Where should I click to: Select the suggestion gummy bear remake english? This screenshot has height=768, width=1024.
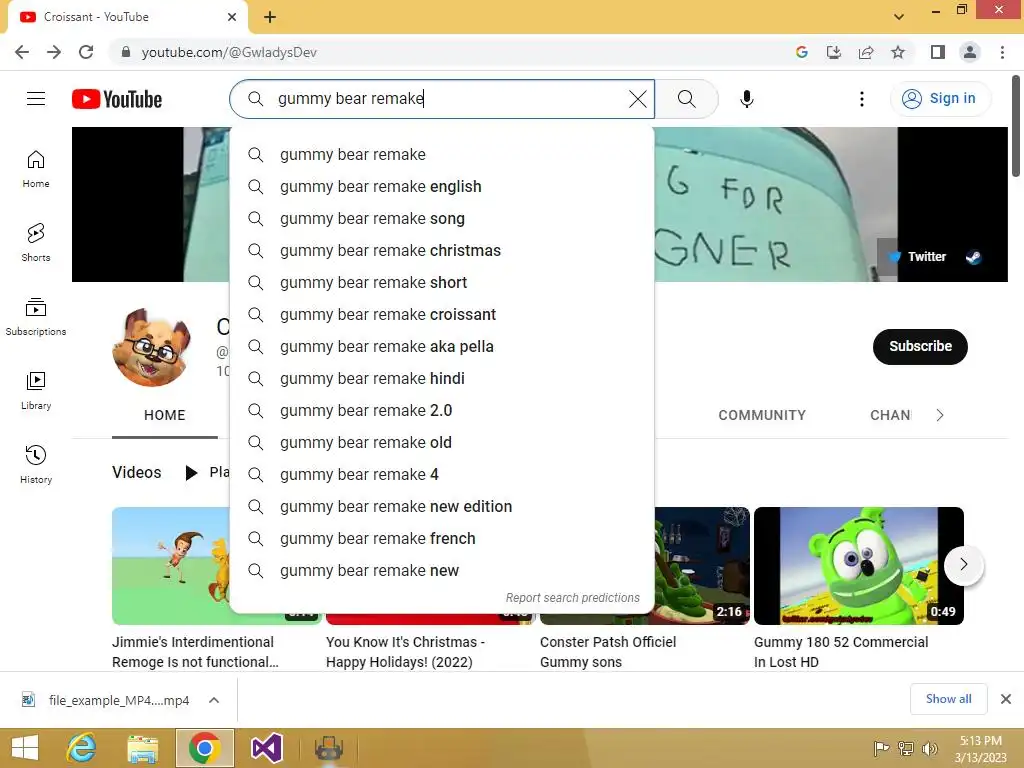tap(442, 187)
